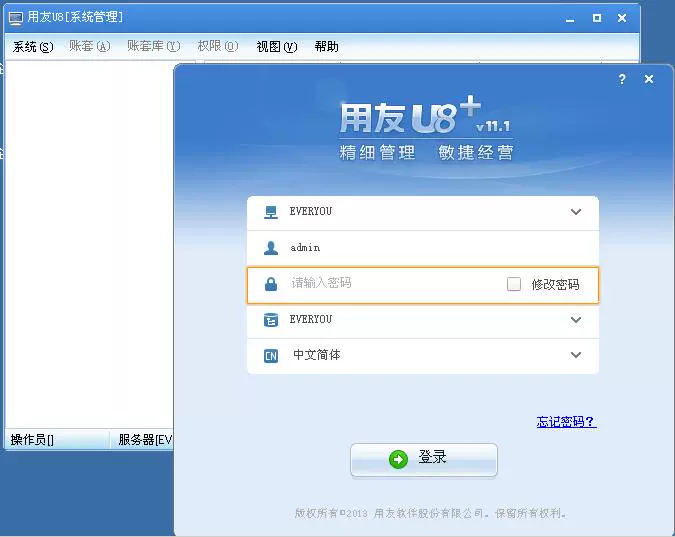Open the 账套(A) menu
The height and width of the screenshot is (537, 675).
(x=90, y=46)
